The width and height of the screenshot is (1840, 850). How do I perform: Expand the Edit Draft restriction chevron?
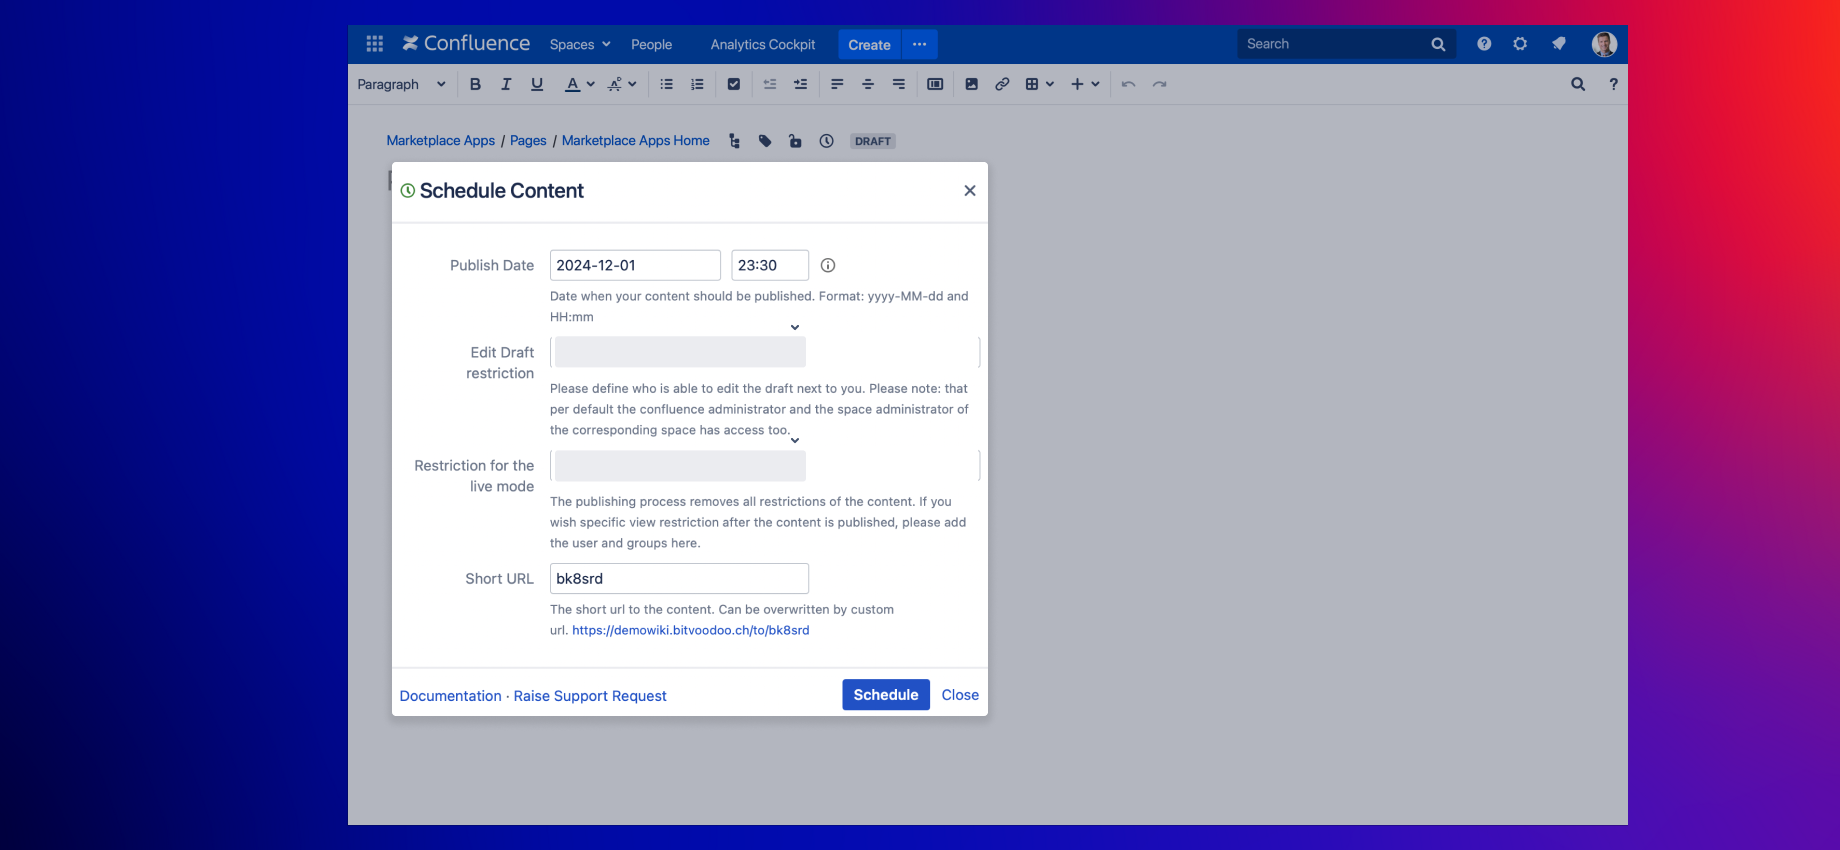point(795,327)
